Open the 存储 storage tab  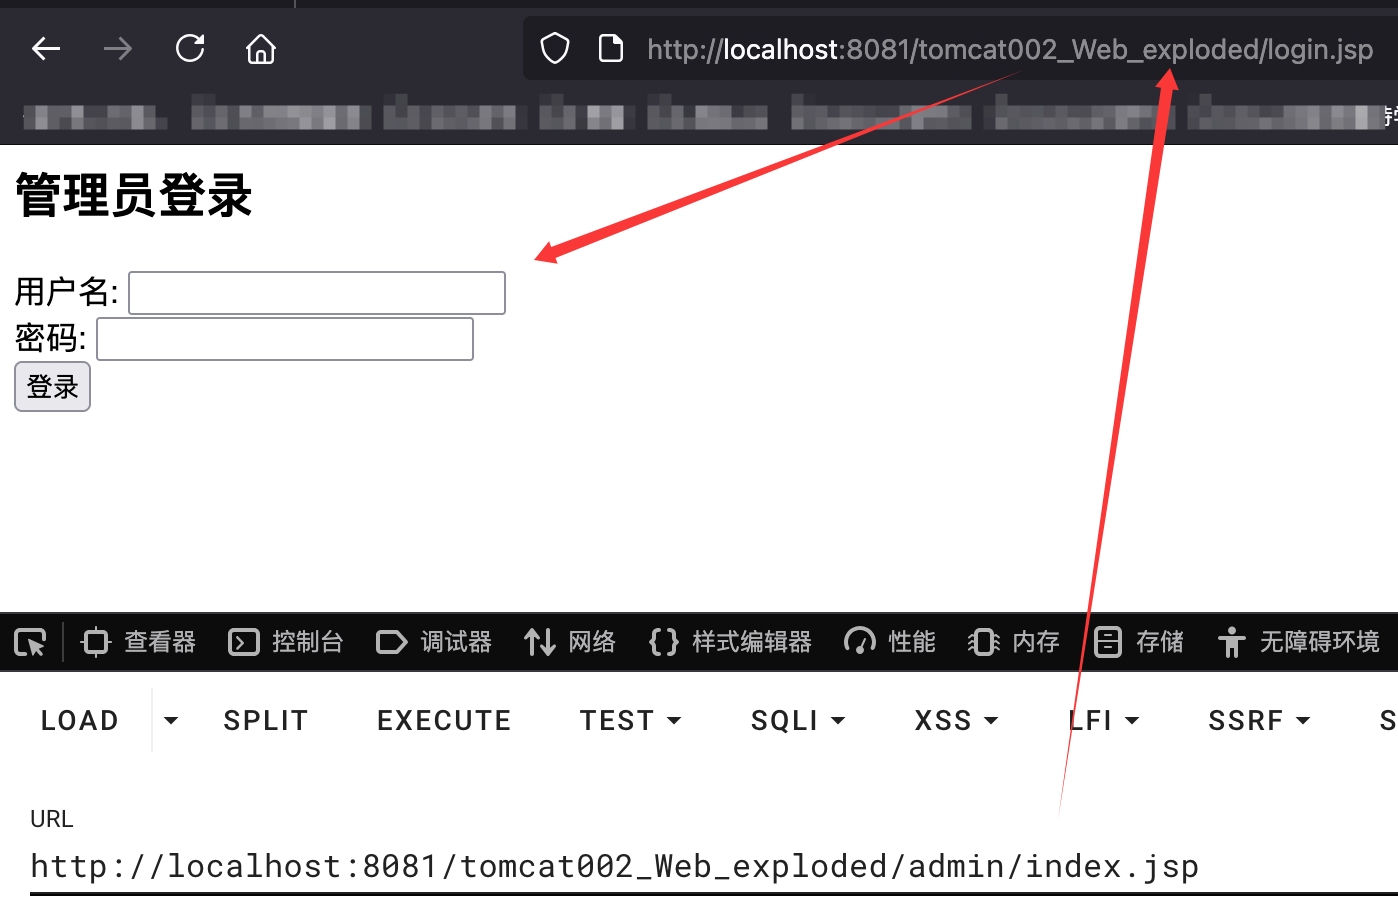tap(1139, 642)
